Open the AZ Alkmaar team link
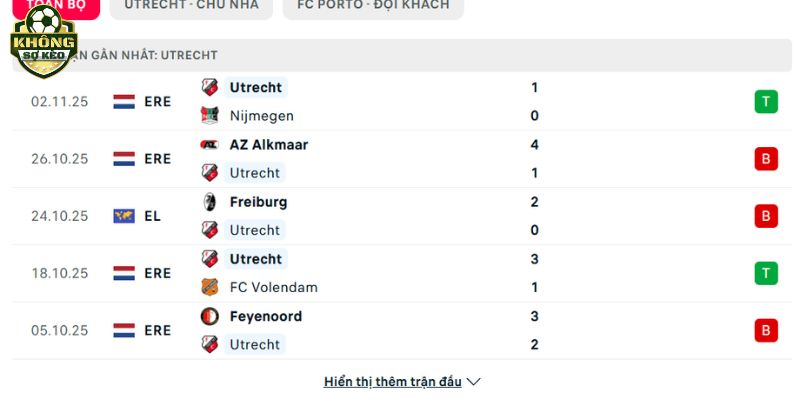This screenshot has height=400, width=800. point(268,145)
